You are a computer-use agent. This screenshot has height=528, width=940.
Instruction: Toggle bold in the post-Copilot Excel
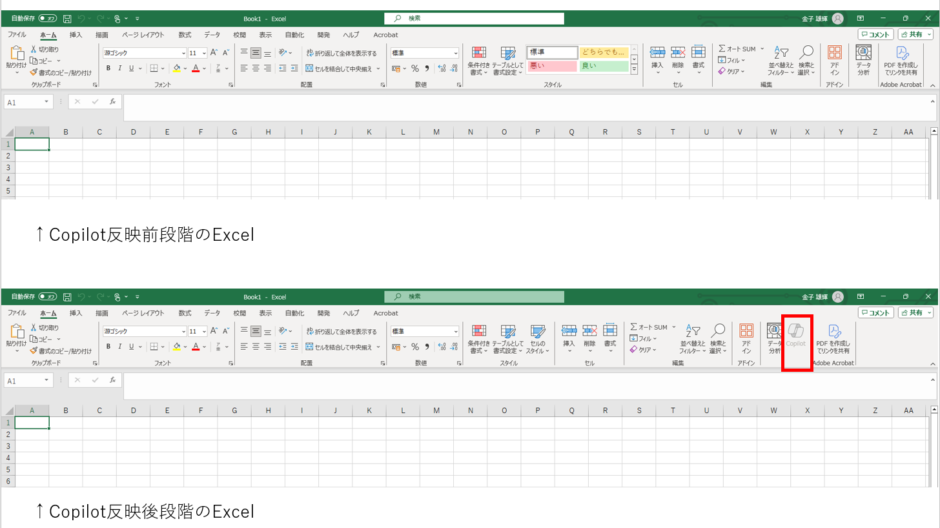click(109, 346)
